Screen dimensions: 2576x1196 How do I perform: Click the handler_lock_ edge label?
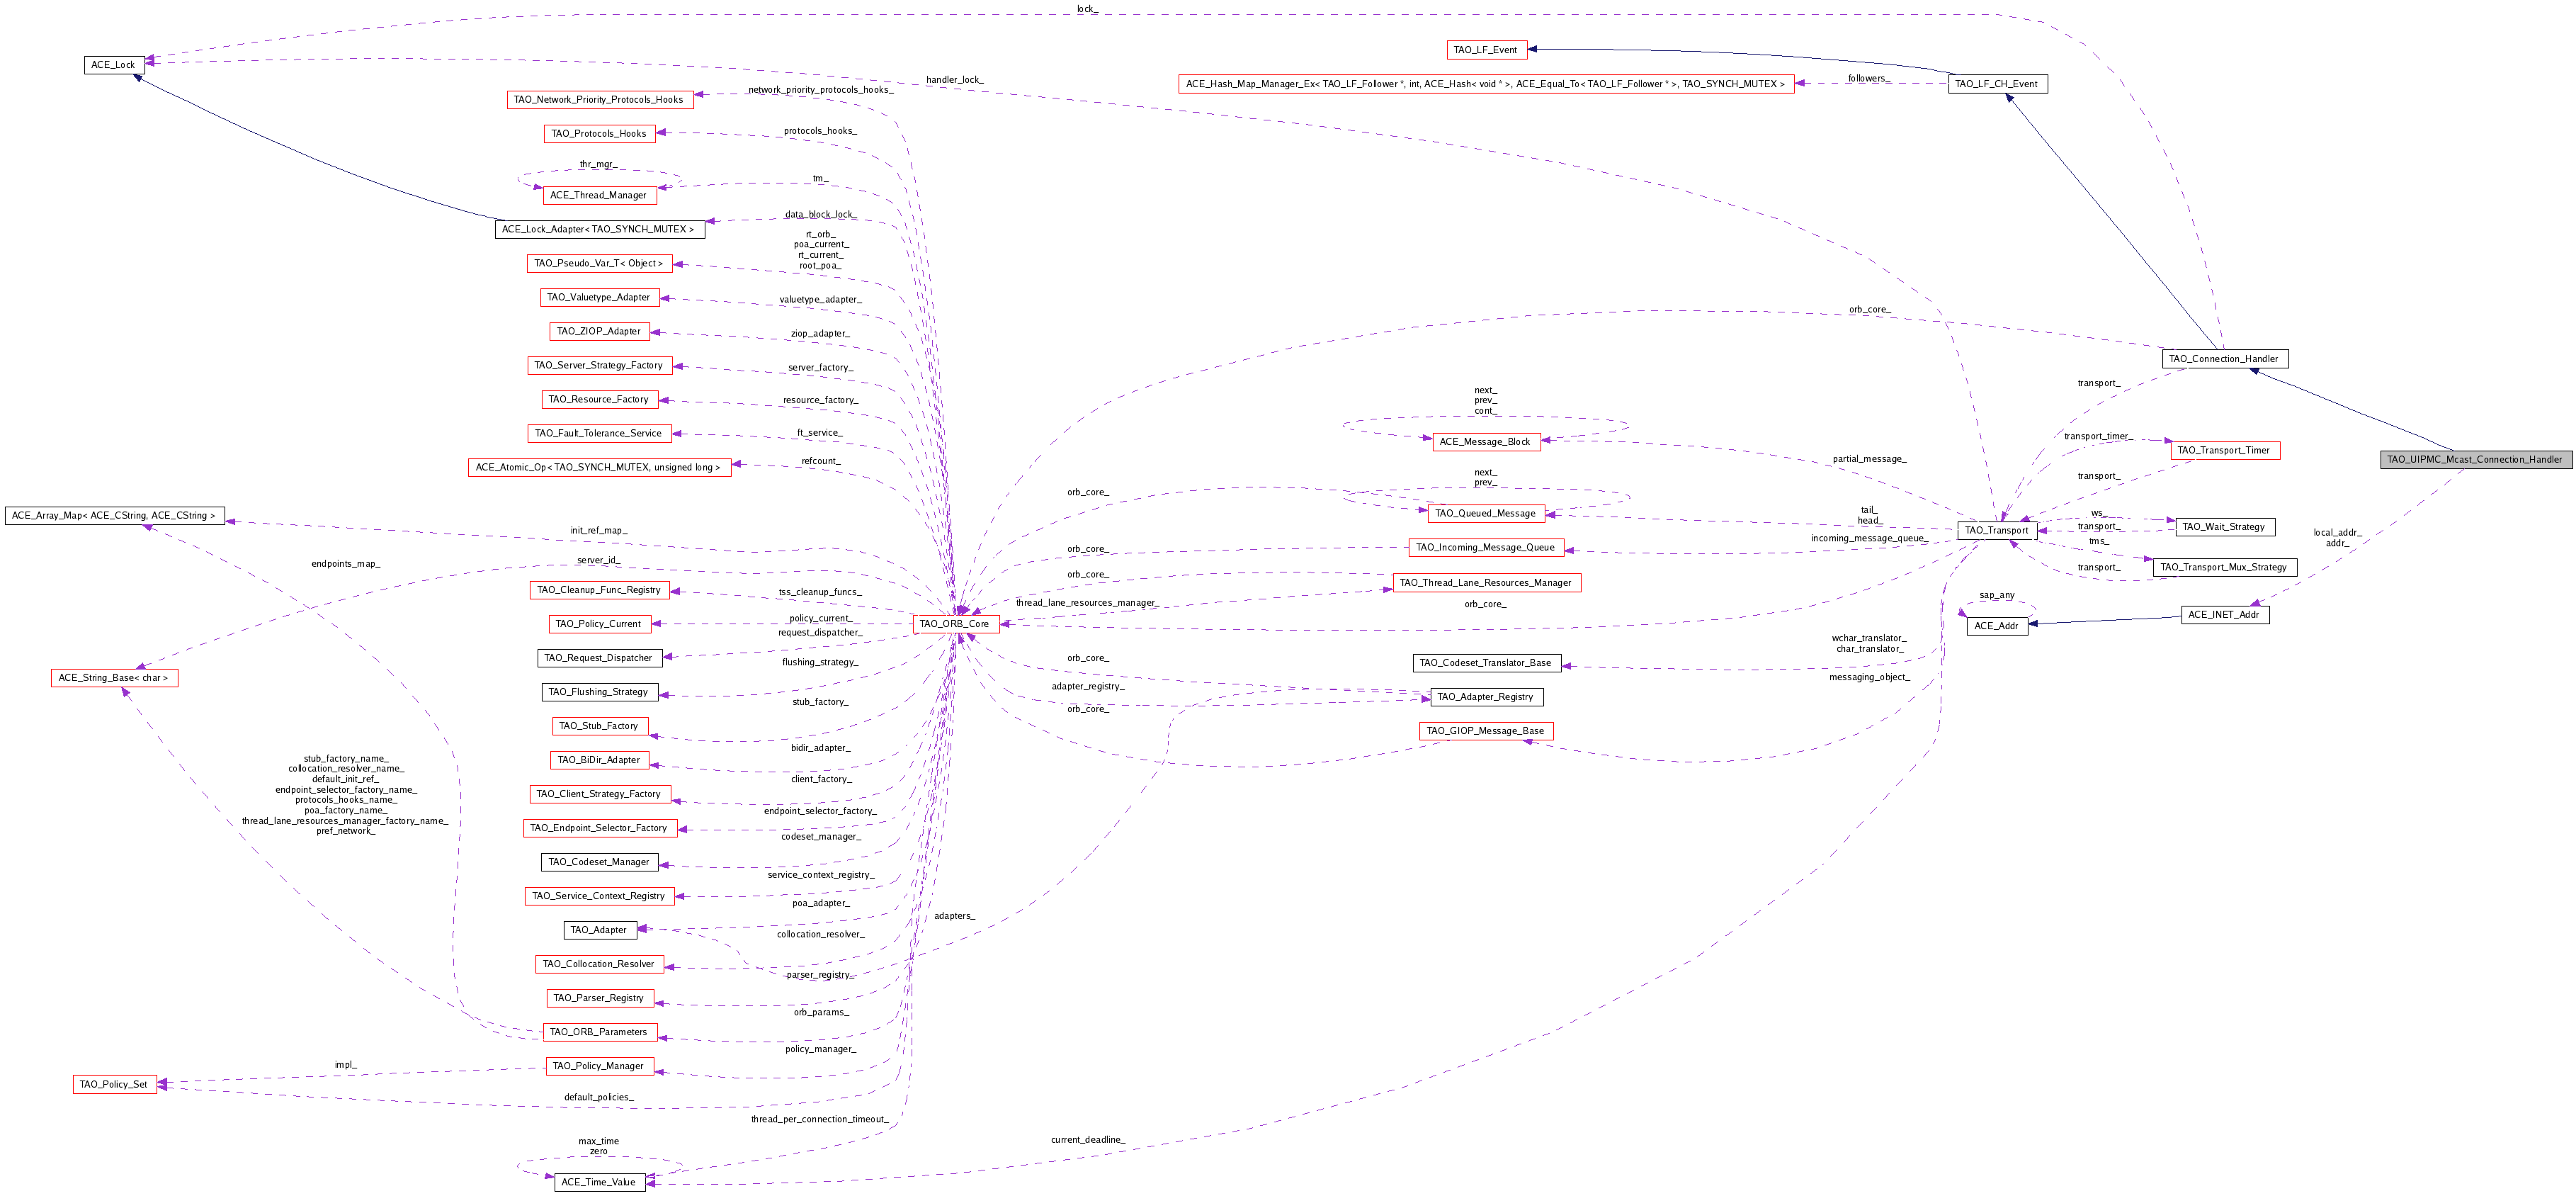click(x=954, y=80)
